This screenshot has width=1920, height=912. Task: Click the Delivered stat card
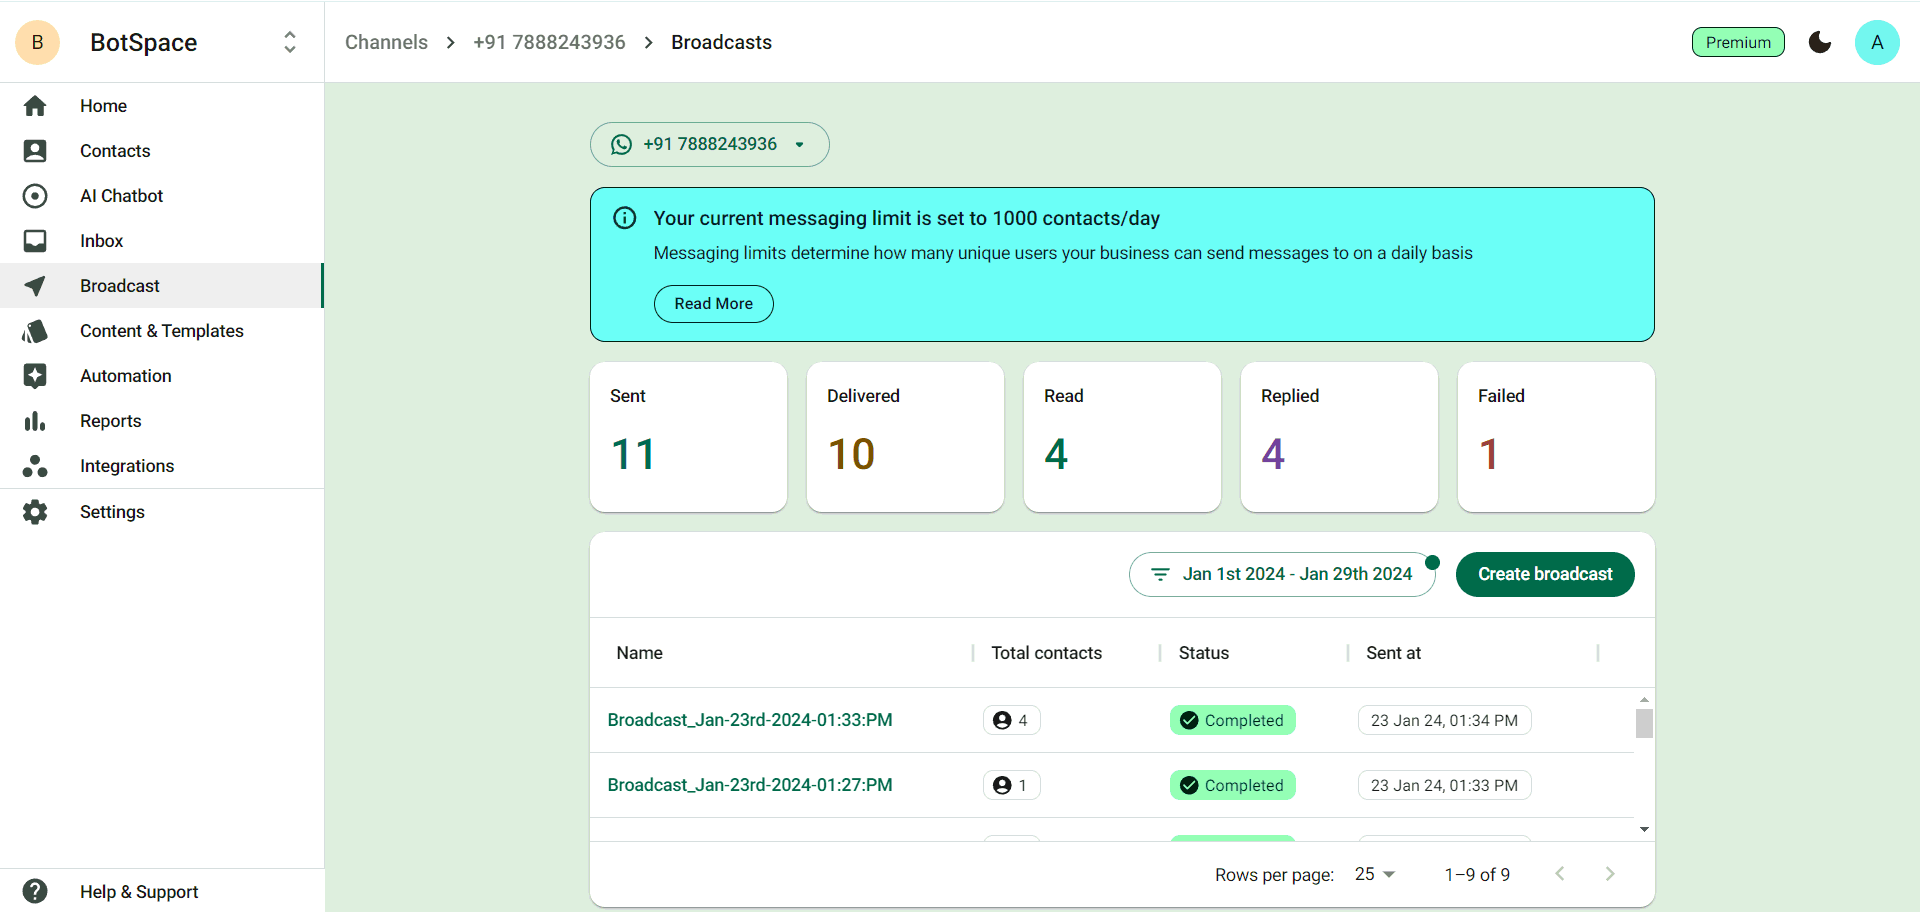[x=905, y=437]
